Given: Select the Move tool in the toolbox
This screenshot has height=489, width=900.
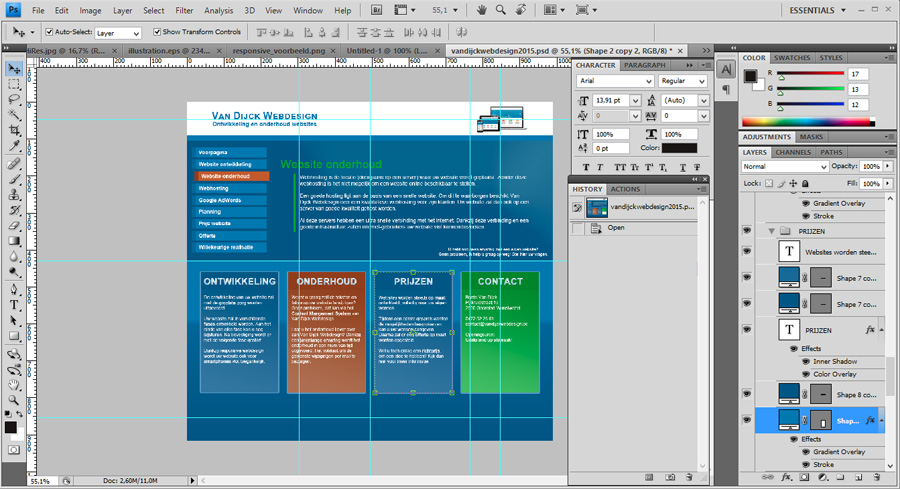Looking at the screenshot, I should tap(14, 69).
